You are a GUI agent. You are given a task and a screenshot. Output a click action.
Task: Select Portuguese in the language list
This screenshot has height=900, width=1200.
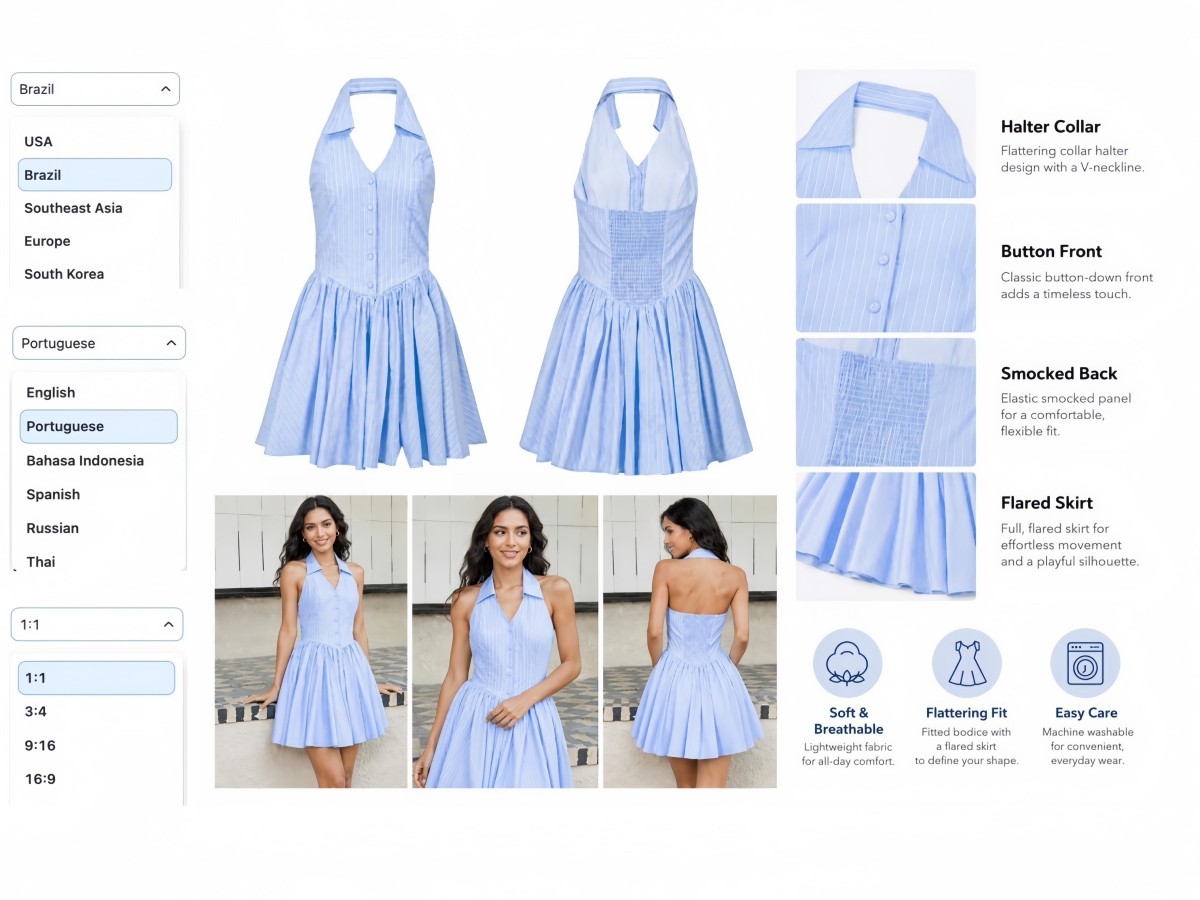pyautogui.click(x=98, y=426)
